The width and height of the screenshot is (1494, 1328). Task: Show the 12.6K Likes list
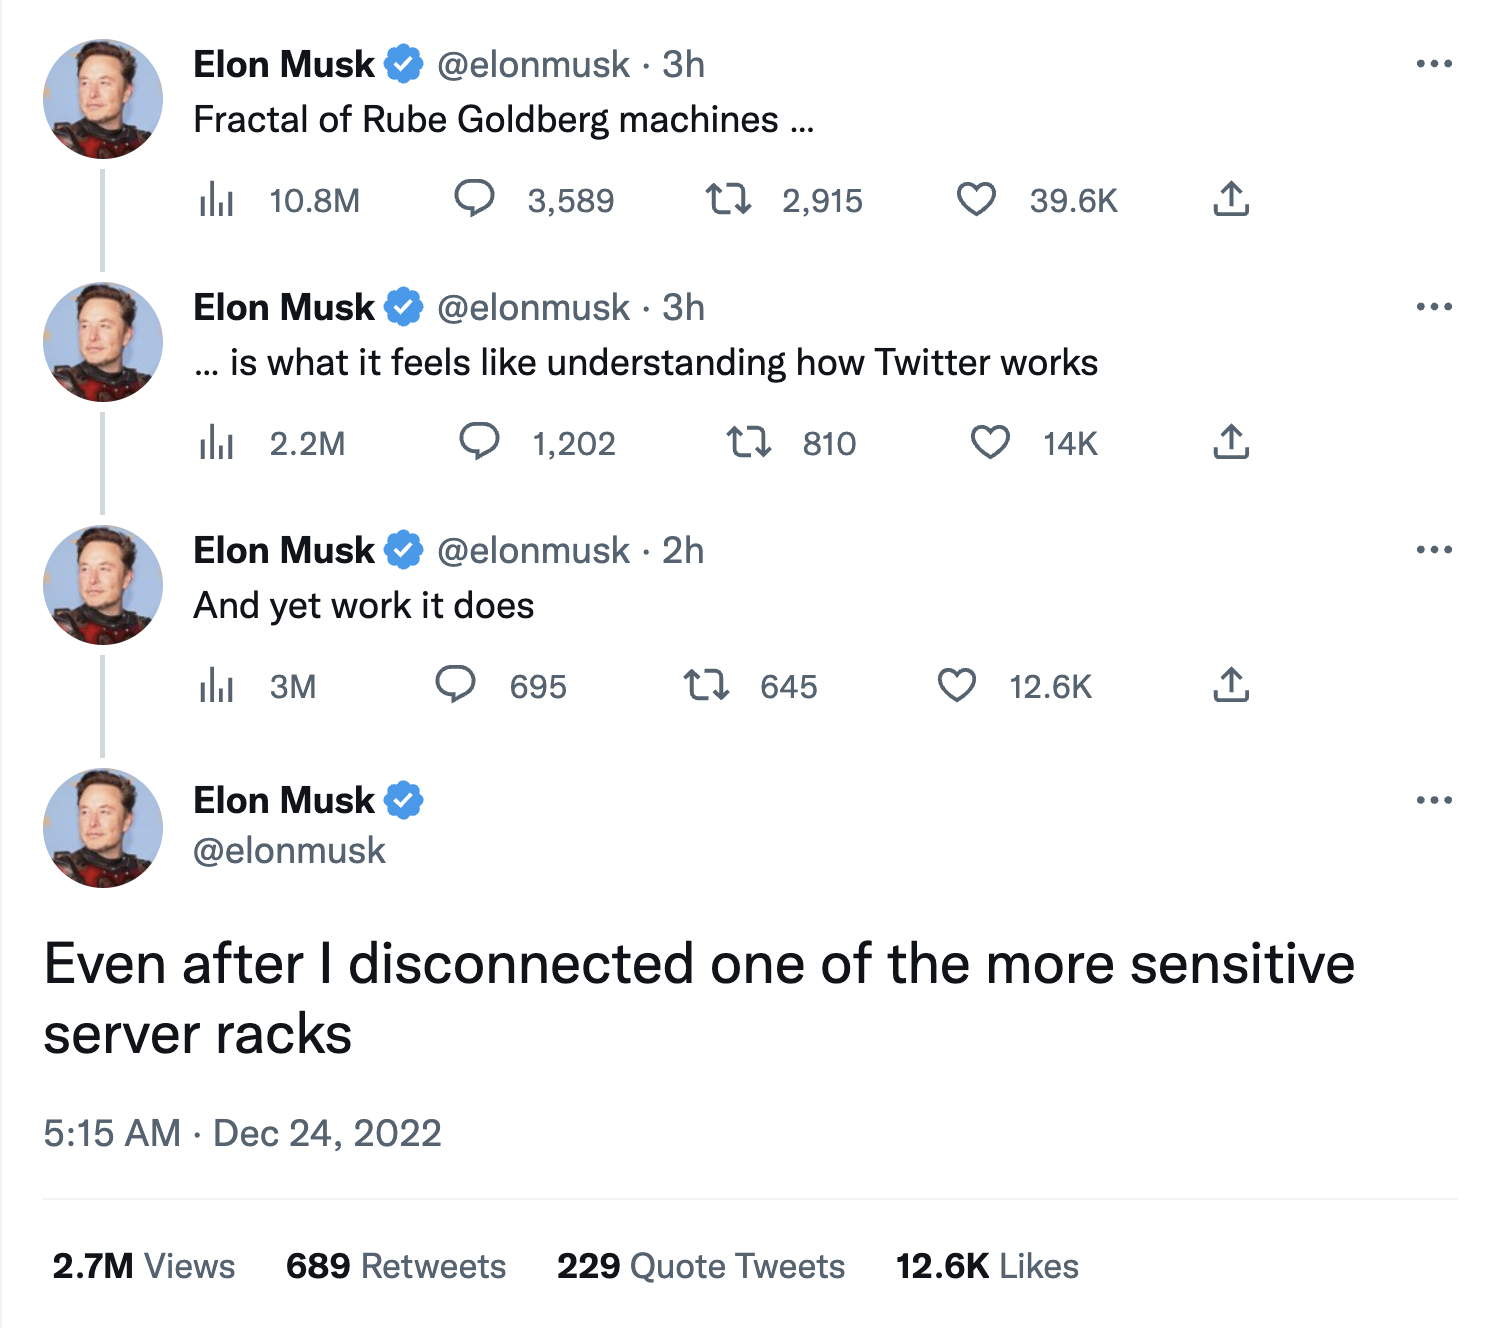pos(987,1266)
